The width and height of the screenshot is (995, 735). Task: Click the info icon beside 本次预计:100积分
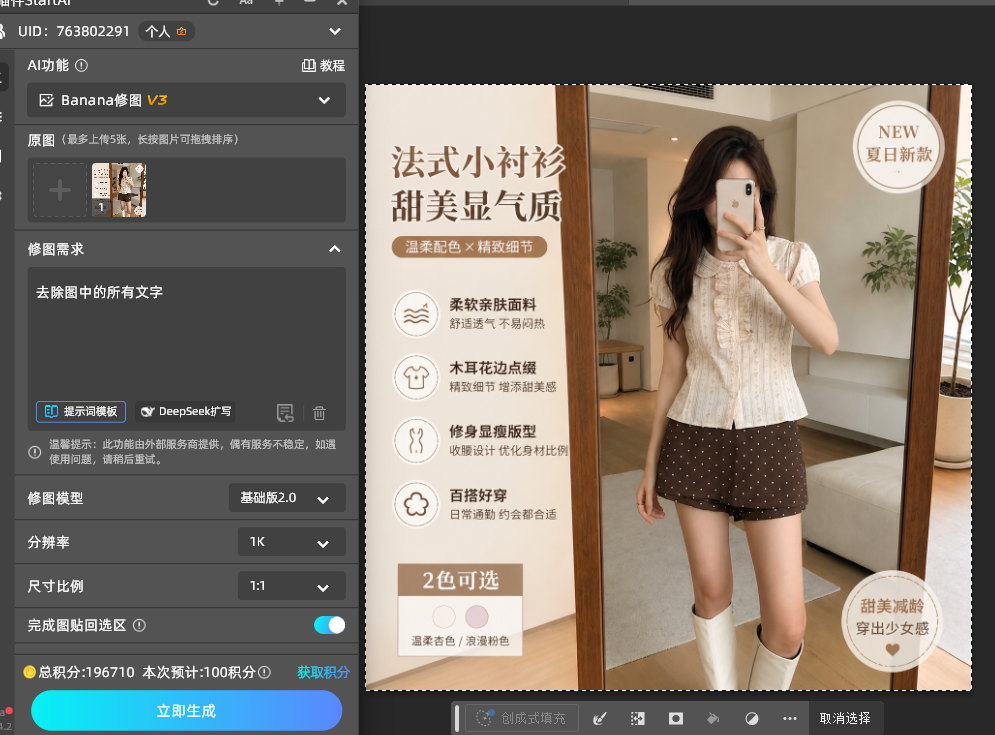(265, 672)
